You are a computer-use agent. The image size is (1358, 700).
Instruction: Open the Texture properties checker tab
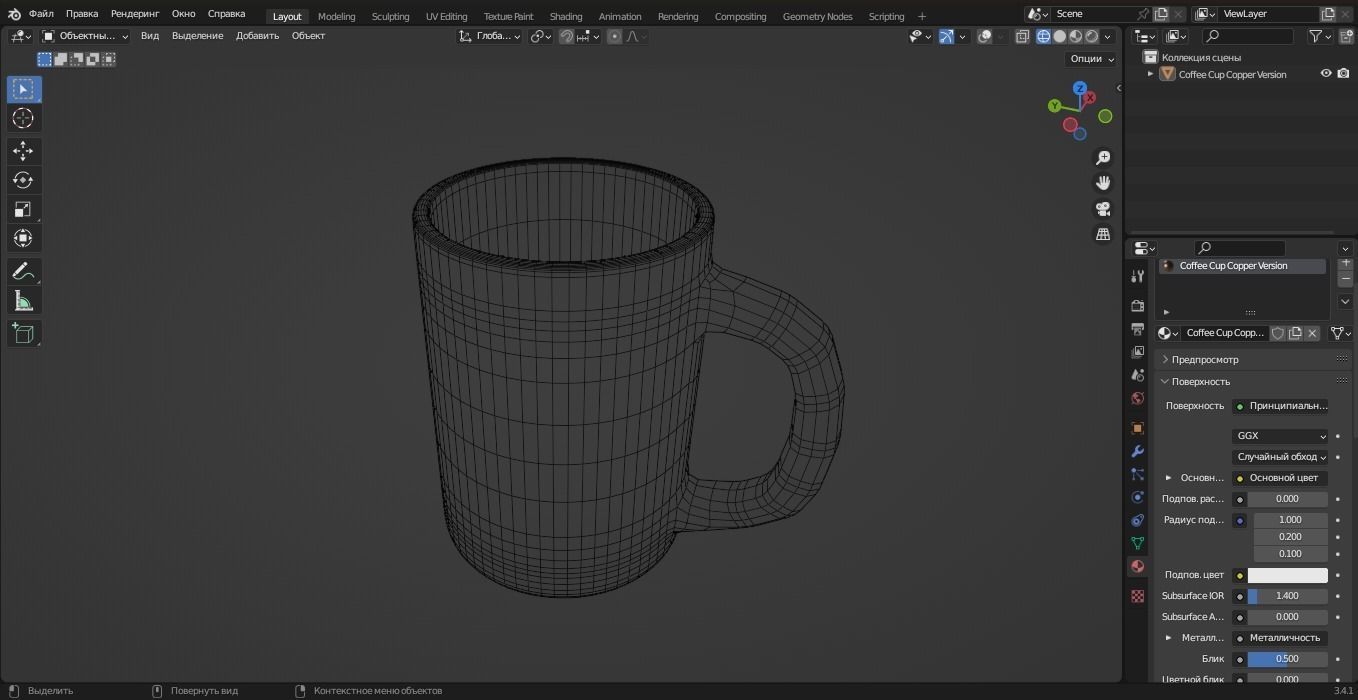1137,596
